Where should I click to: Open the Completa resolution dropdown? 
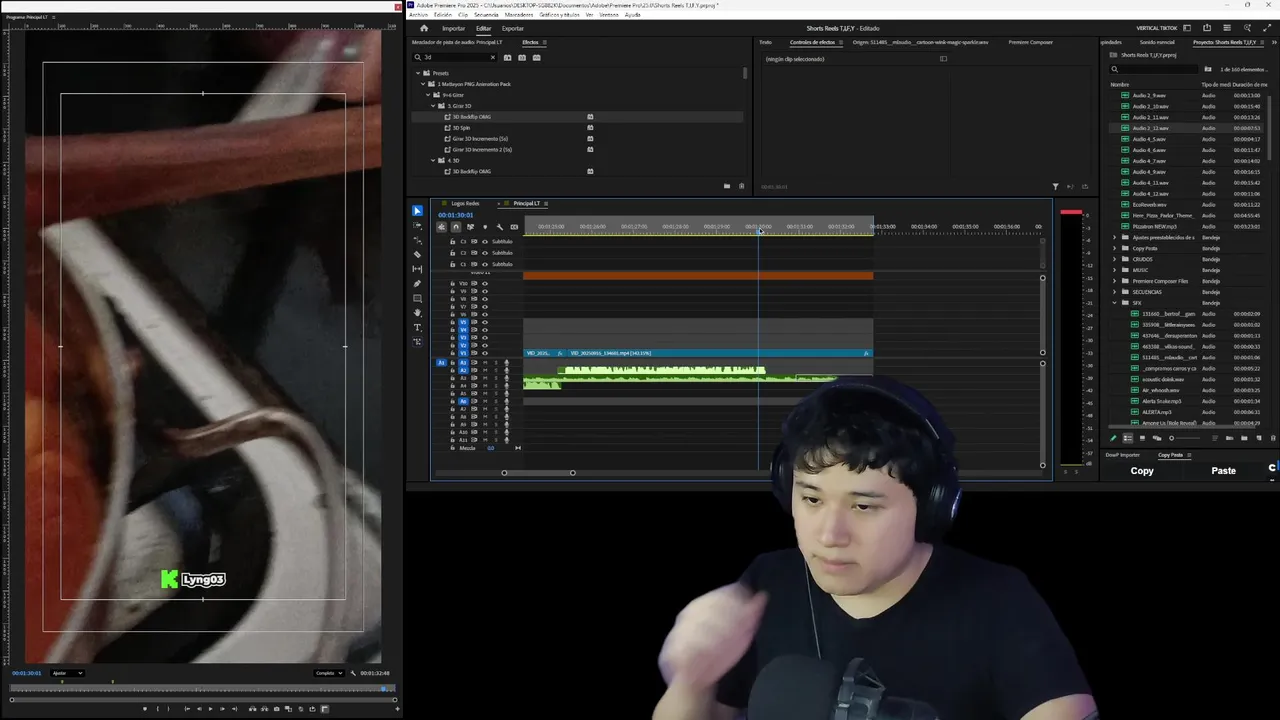(x=328, y=673)
